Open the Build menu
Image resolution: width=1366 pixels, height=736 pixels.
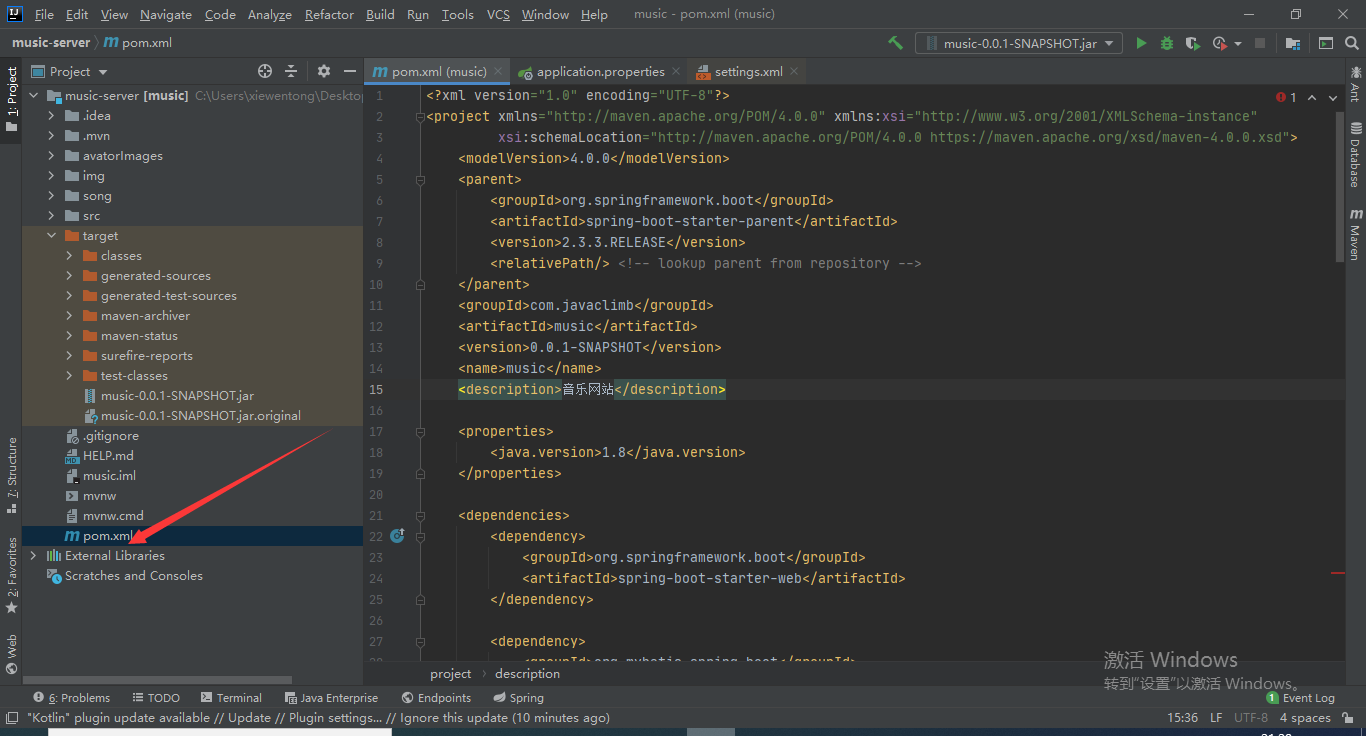click(x=380, y=15)
